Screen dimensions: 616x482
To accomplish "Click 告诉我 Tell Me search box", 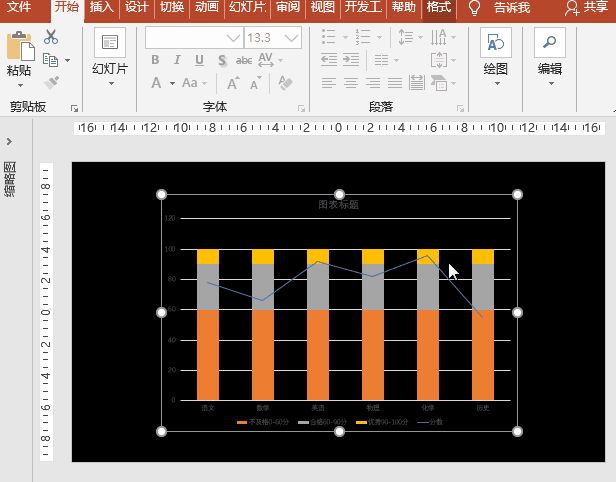I will pos(512,7).
